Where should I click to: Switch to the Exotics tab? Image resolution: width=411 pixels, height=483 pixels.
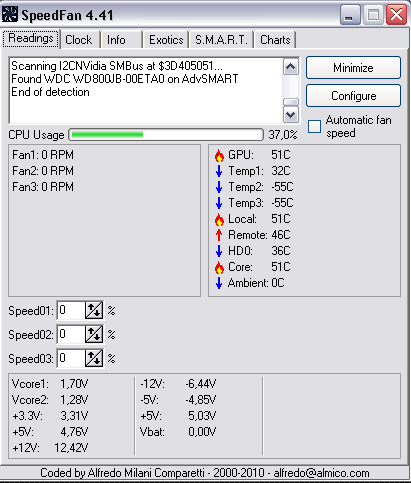coord(166,40)
